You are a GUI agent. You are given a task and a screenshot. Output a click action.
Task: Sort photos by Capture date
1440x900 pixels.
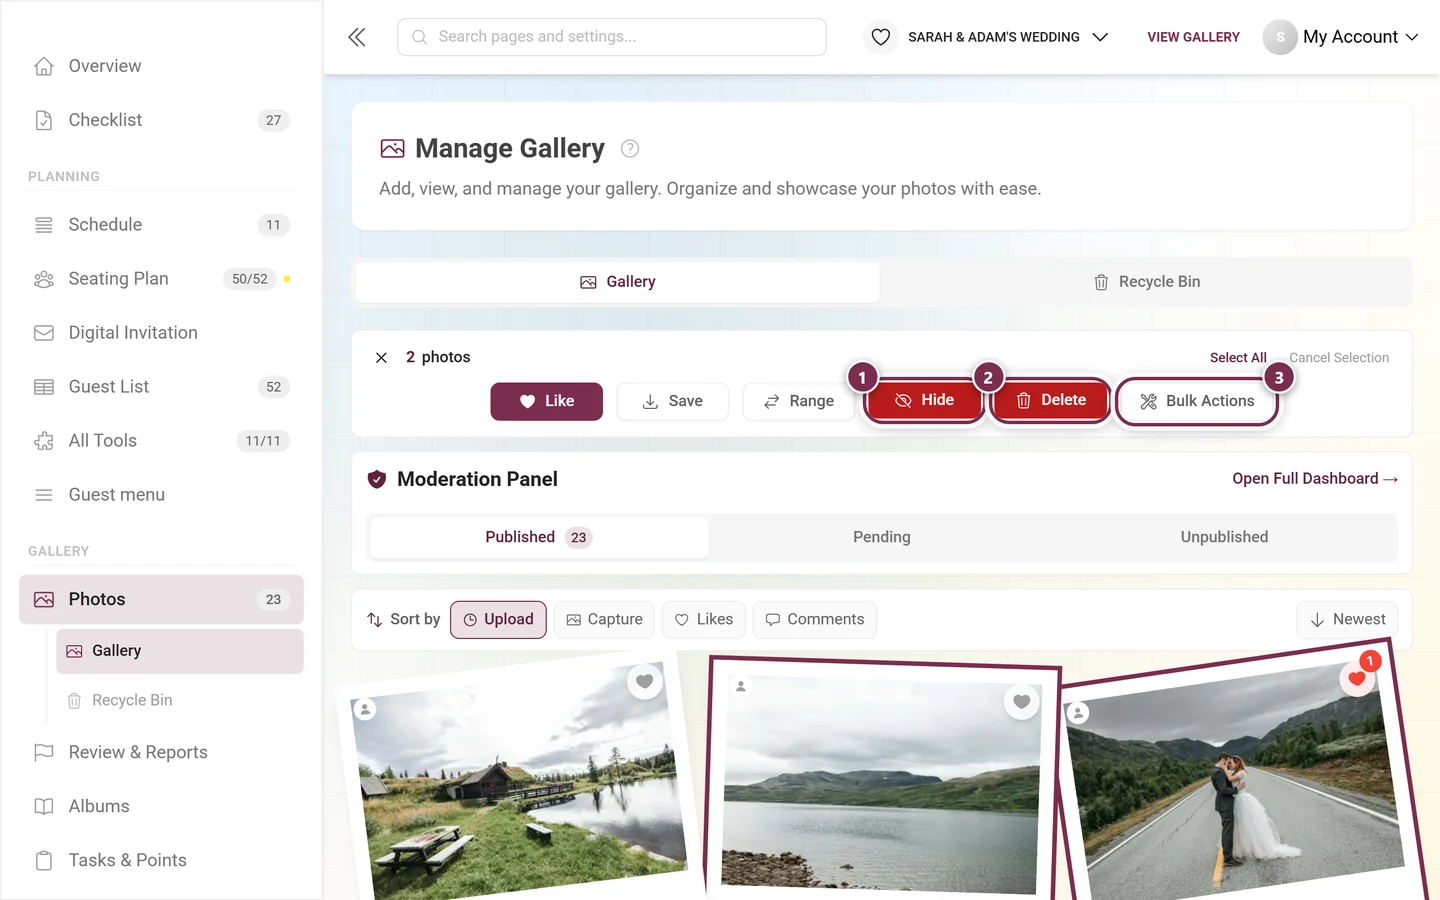coord(604,620)
